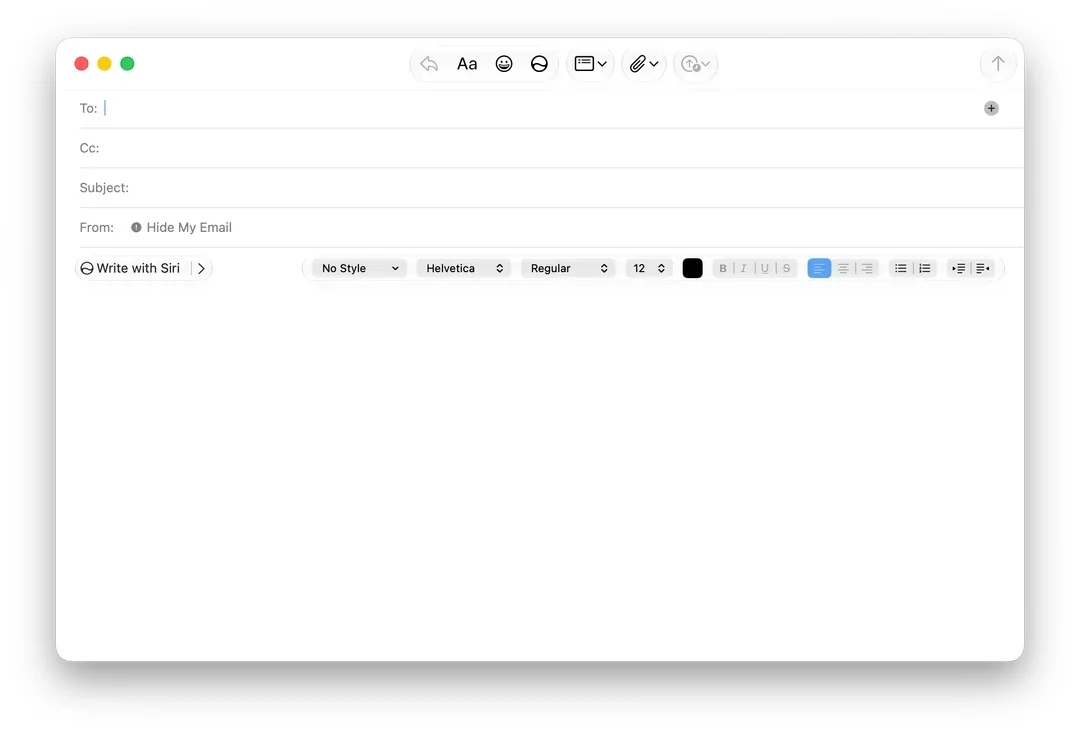Screen dimensions: 1080x735
Task: Click the Siri writing tools toolbar icon
Action: point(539,64)
